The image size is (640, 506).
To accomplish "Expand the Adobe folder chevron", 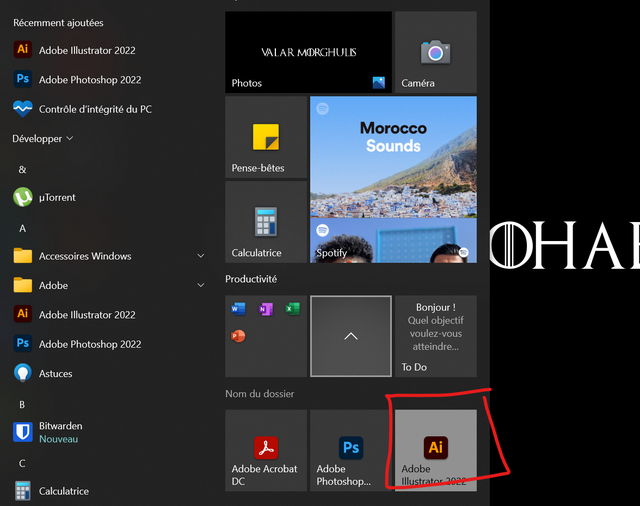I will click(x=201, y=285).
